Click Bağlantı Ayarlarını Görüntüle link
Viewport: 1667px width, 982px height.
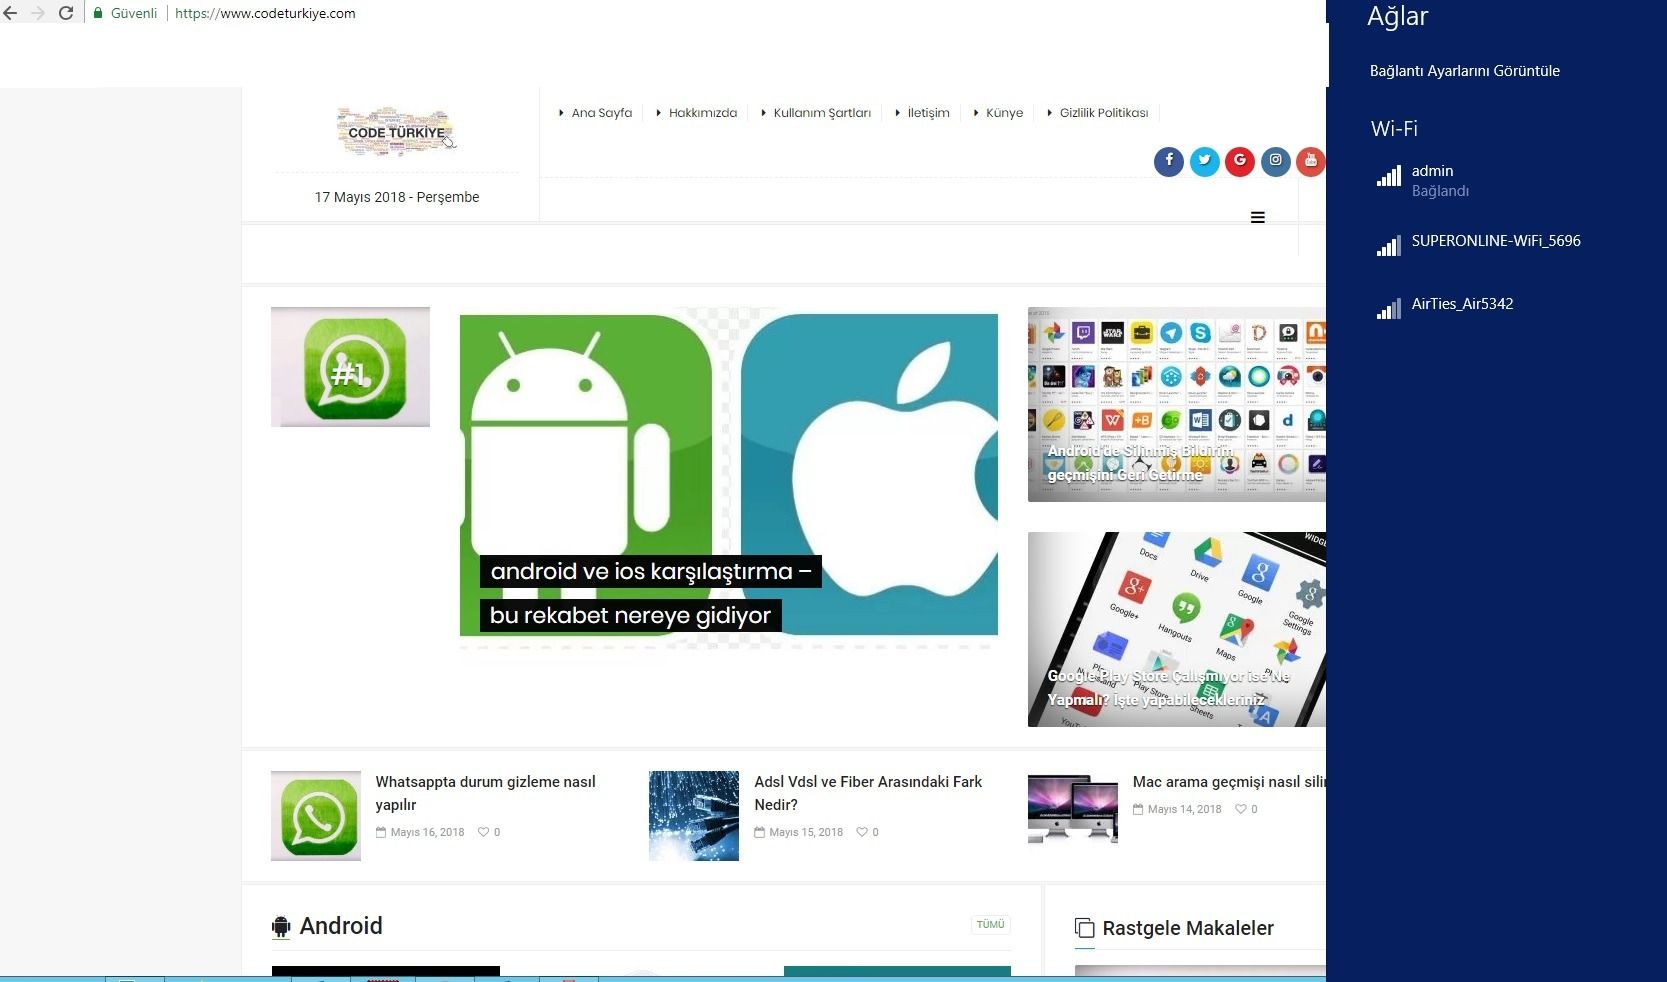click(x=1464, y=71)
